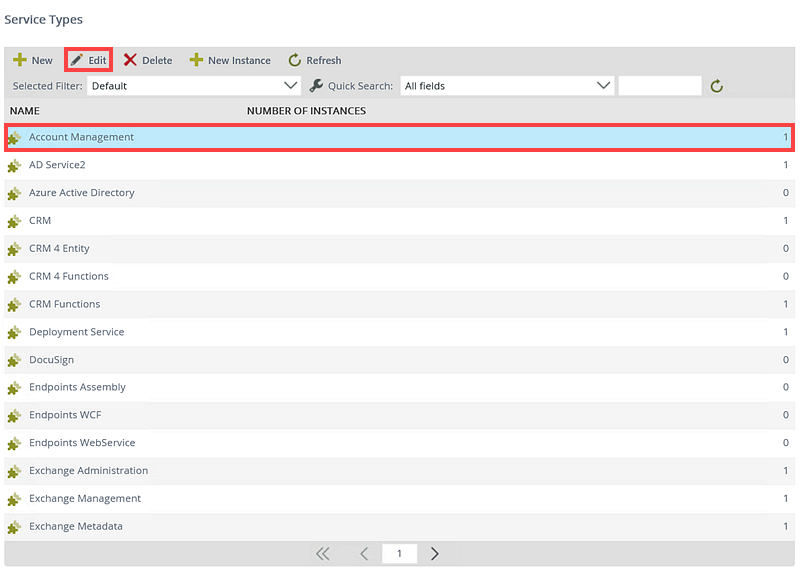Go to the first page of results
The width and height of the screenshot is (800, 570).
[x=322, y=554]
